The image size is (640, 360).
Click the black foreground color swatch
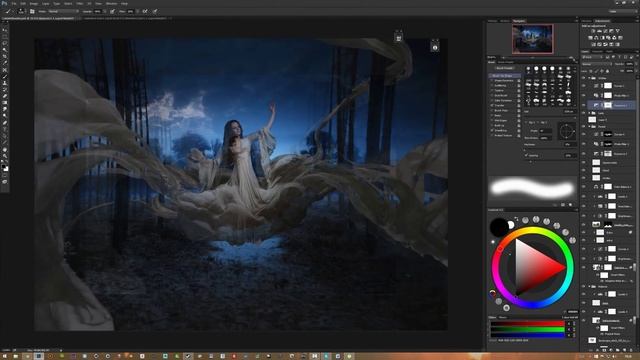coord(499,227)
